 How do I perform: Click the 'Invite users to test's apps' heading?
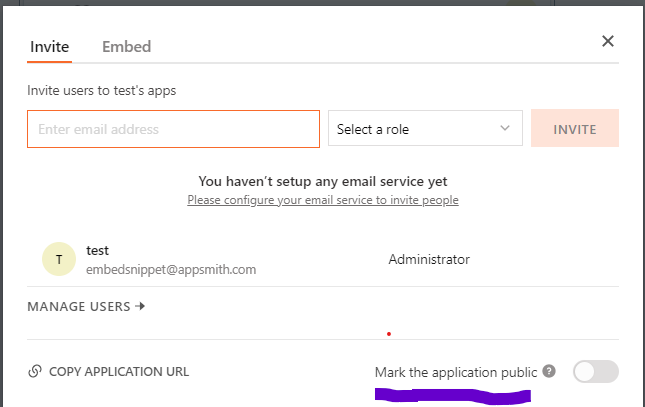point(102,91)
